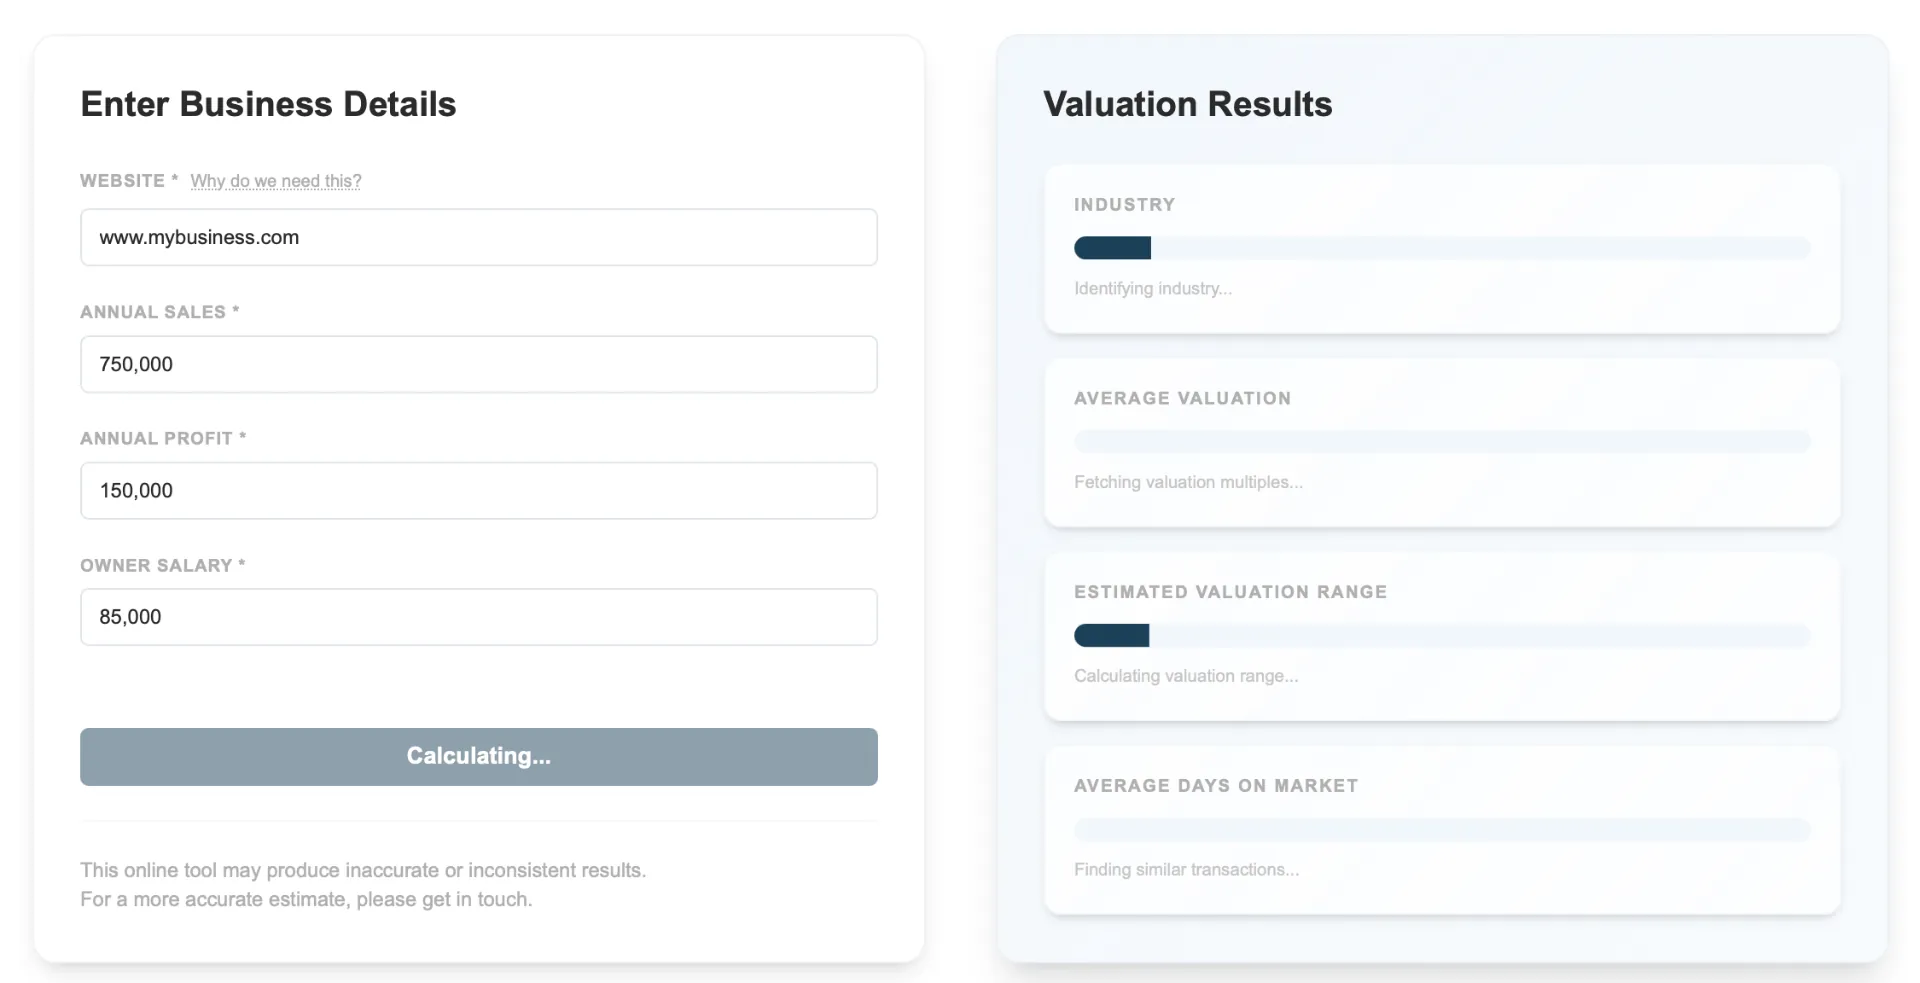Click the Estimated Valuation Range progress bar
Screen dimensions: 1920x983
coord(1440,636)
